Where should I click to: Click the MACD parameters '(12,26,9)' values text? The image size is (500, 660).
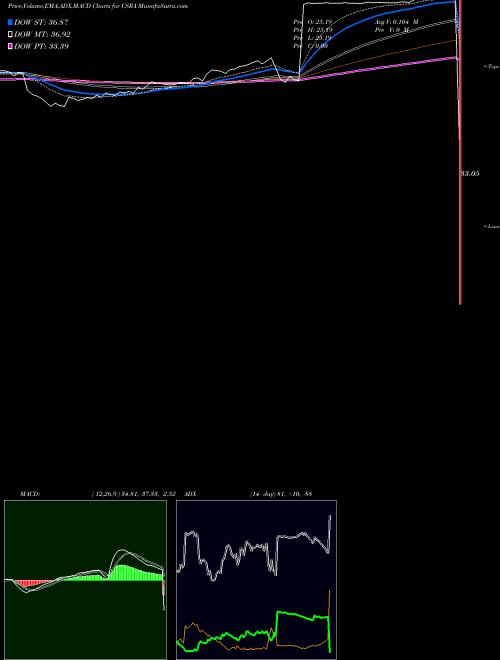[133, 494]
